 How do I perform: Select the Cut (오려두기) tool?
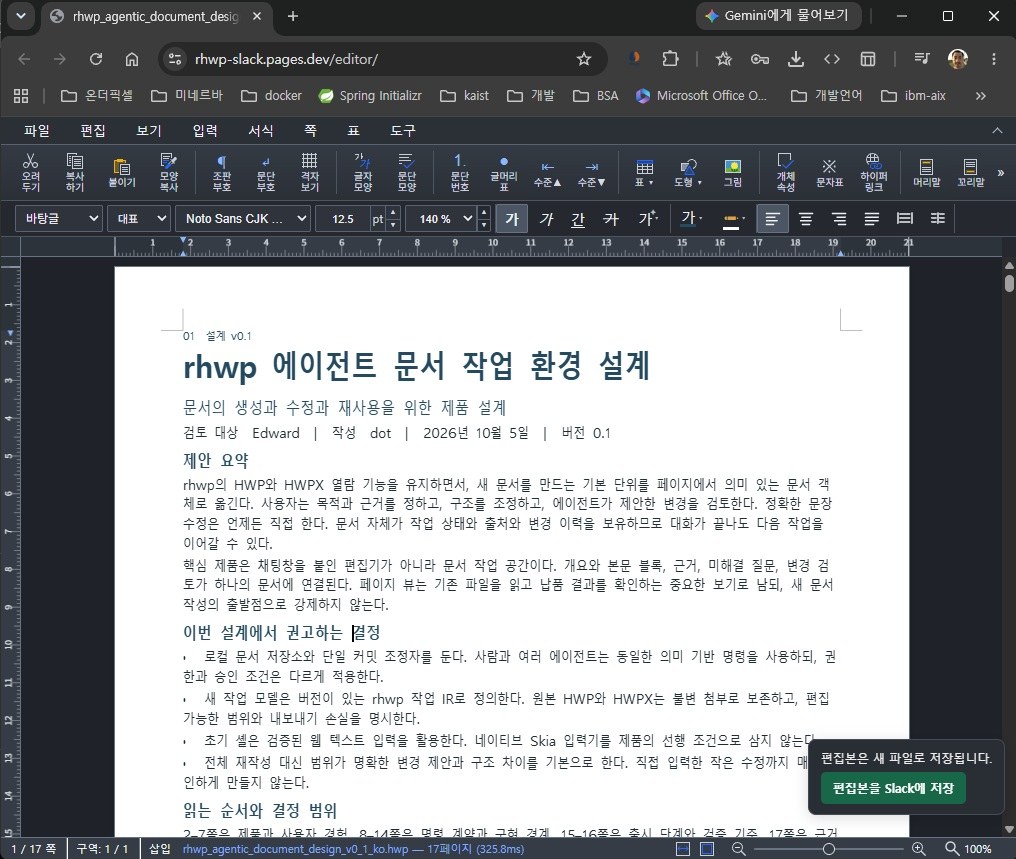pos(30,172)
